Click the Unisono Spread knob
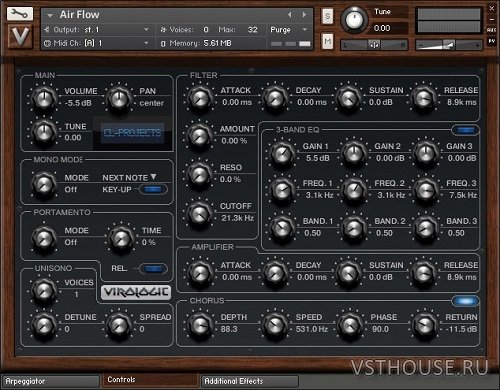This screenshot has height=390, width=500. 119,325
